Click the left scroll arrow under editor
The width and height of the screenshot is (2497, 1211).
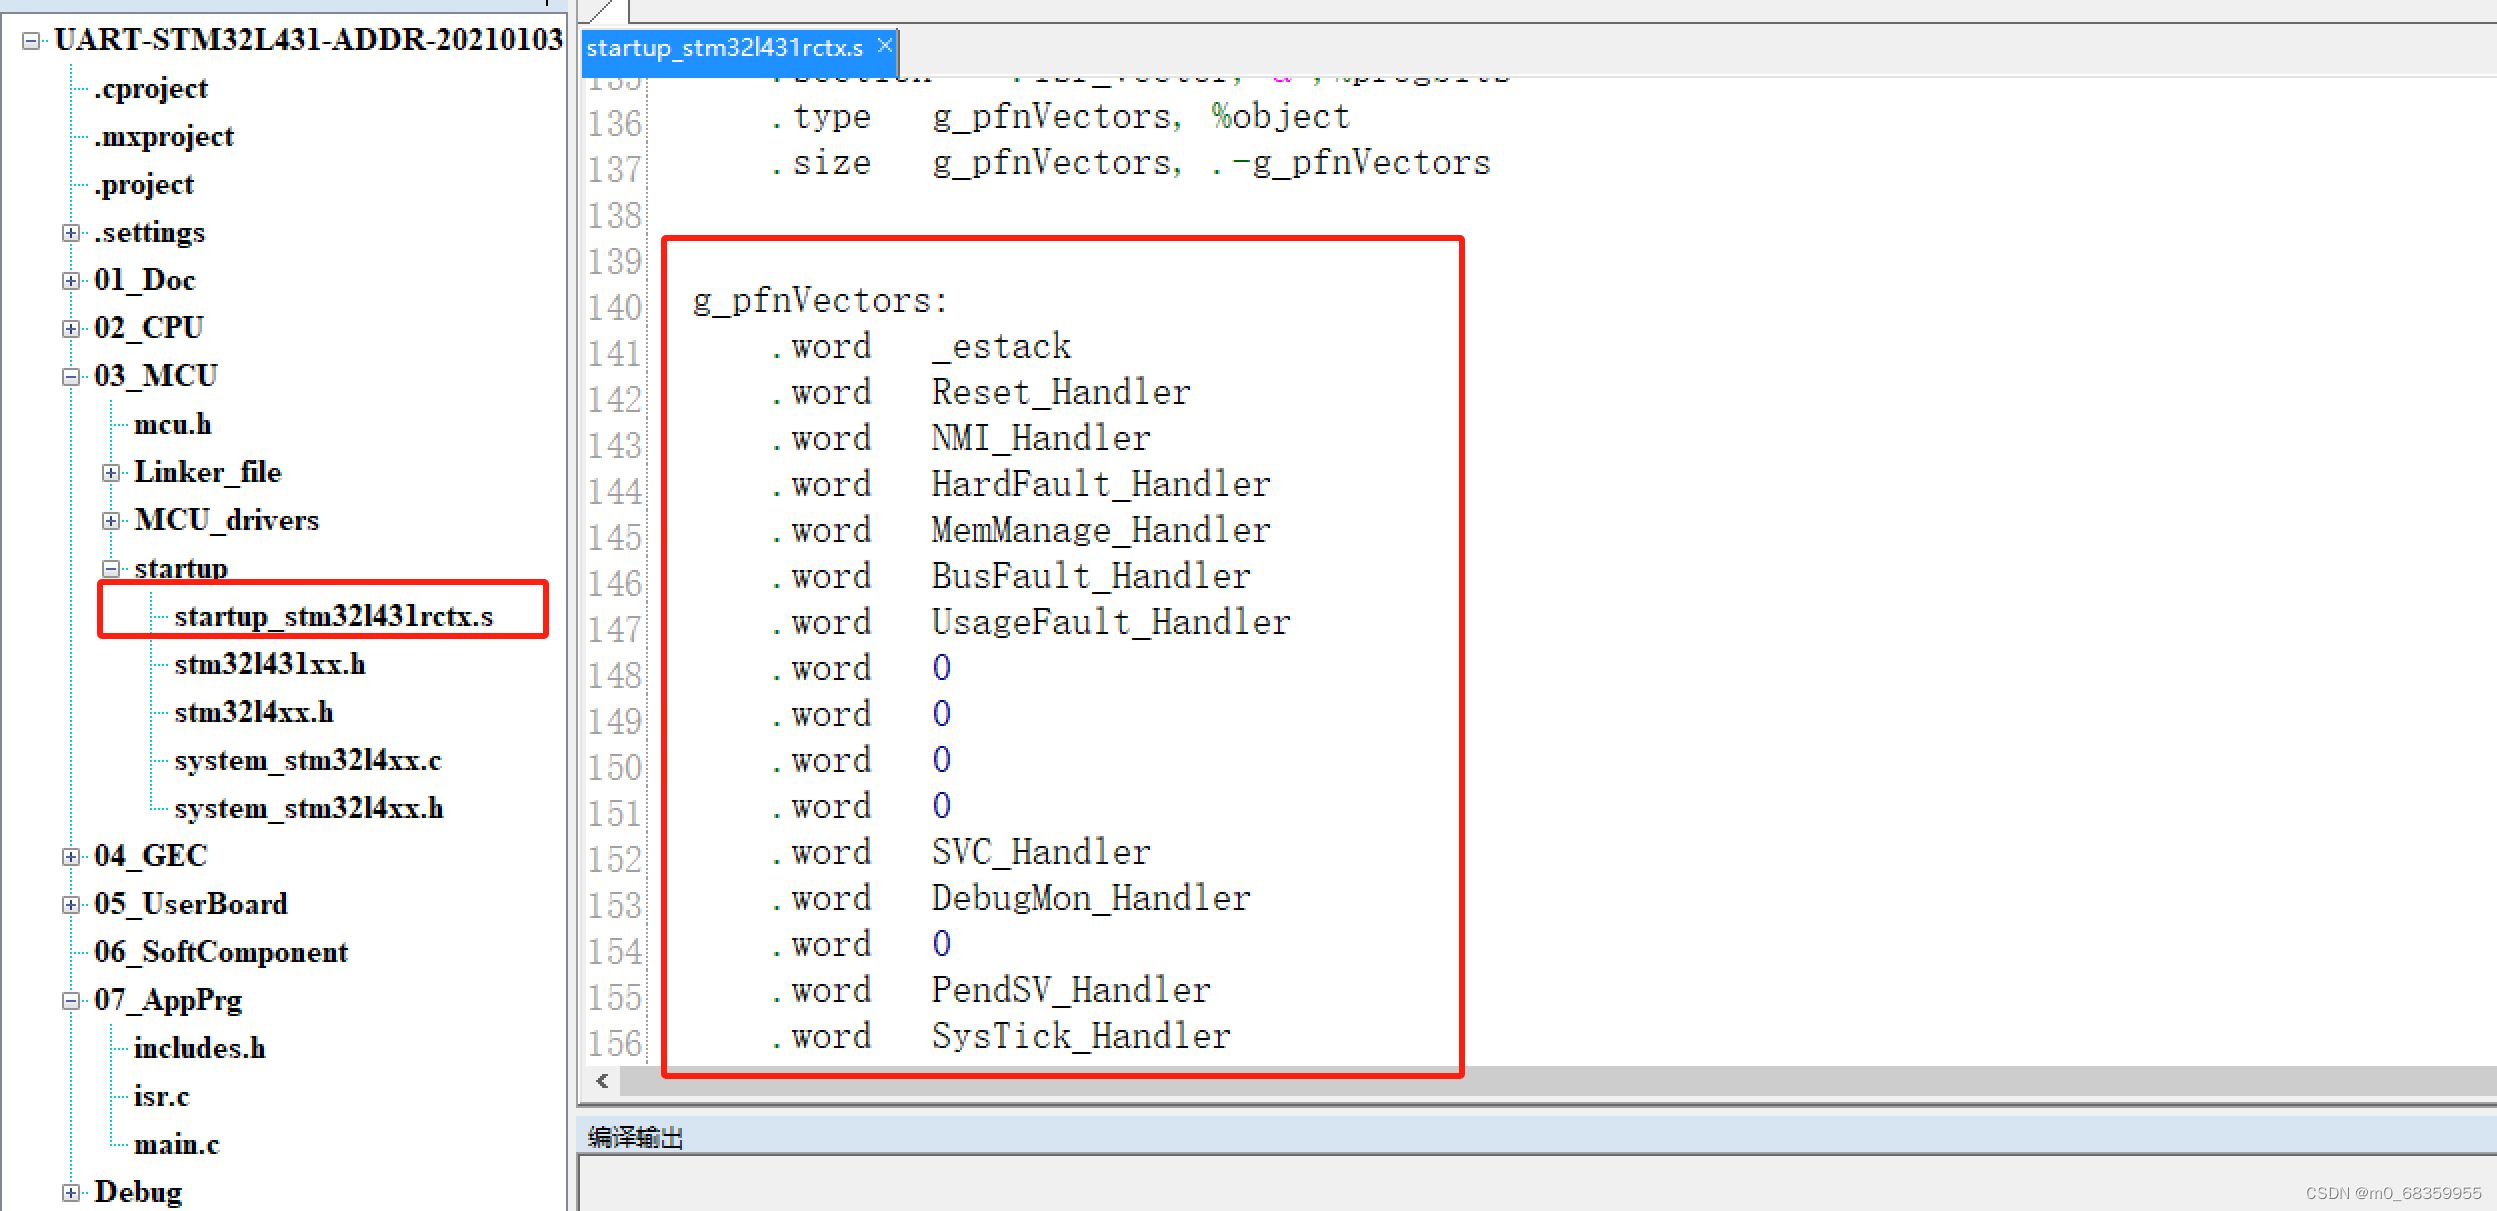[602, 1081]
